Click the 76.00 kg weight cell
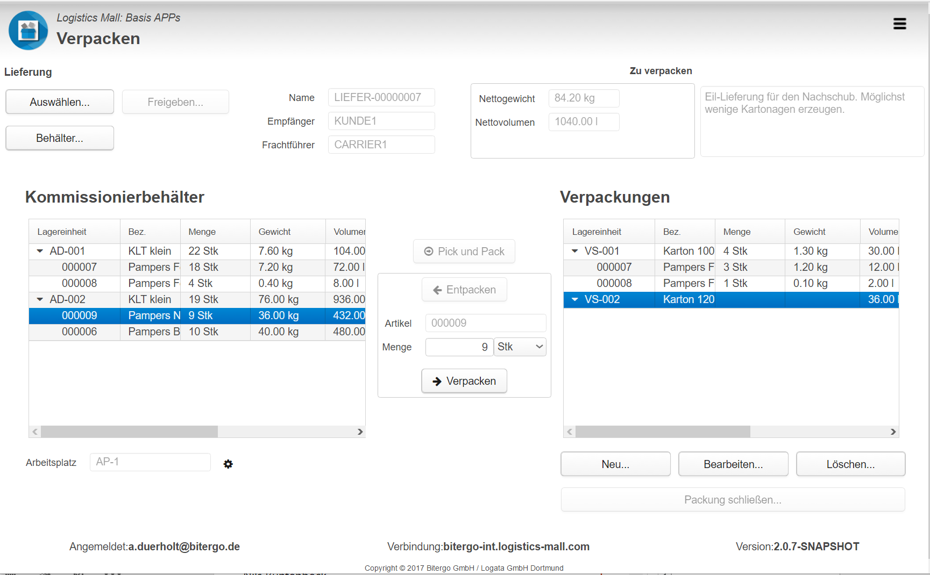The image size is (930, 575). (x=288, y=299)
